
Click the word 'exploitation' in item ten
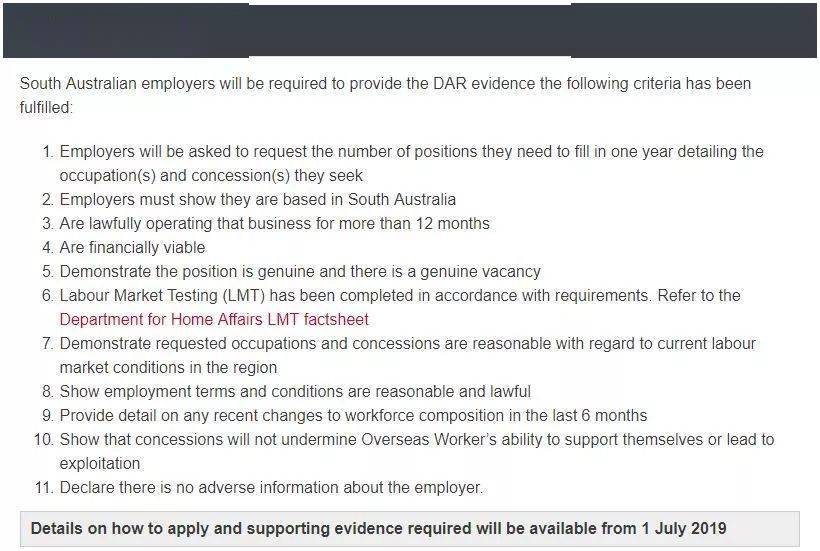point(100,464)
